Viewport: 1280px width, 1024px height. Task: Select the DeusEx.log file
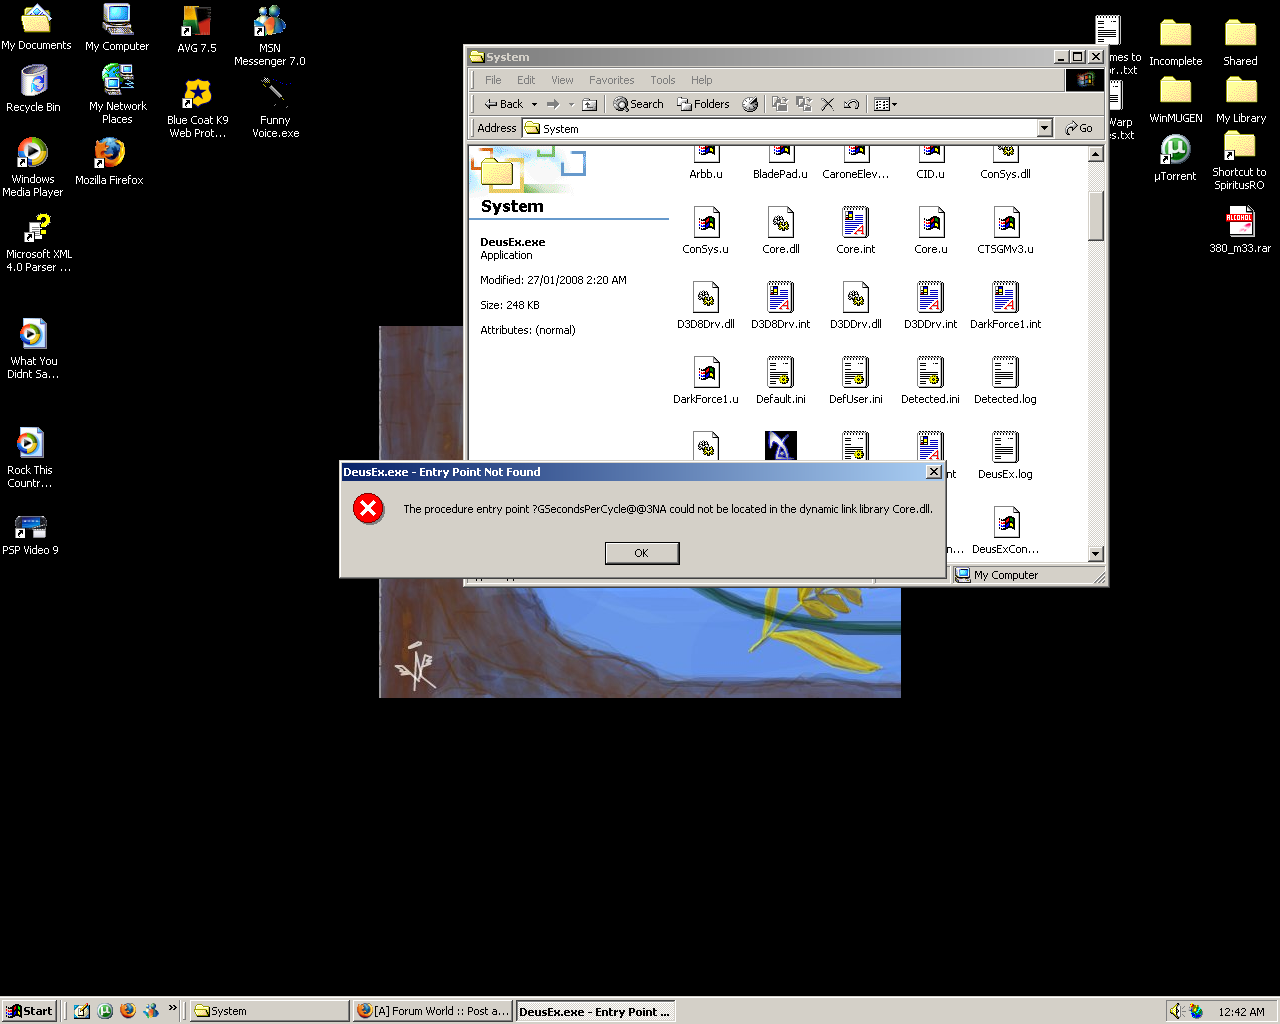[1006, 456]
